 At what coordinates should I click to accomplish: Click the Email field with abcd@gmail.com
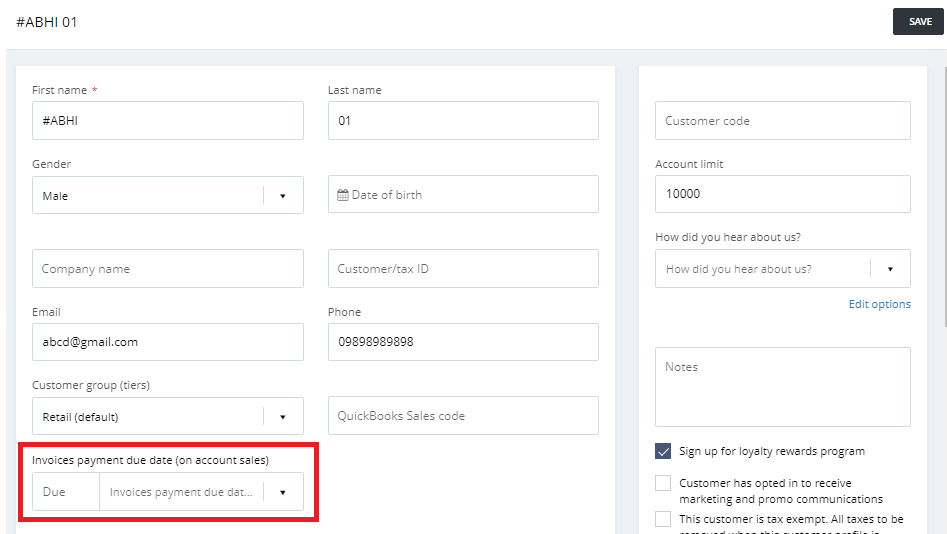click(x=168, y=342)
